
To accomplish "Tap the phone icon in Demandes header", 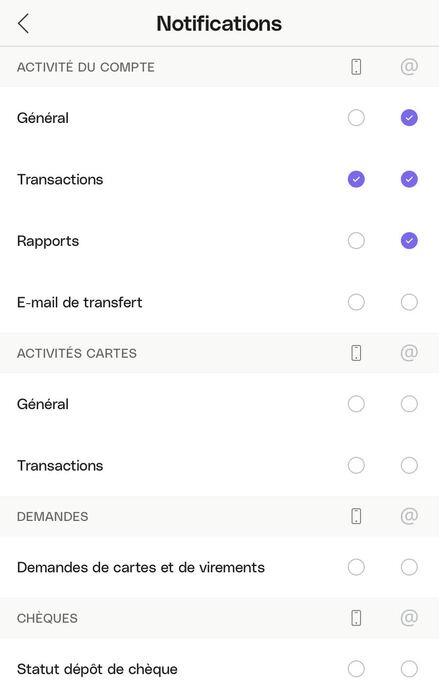I will [x=356, y=516].
